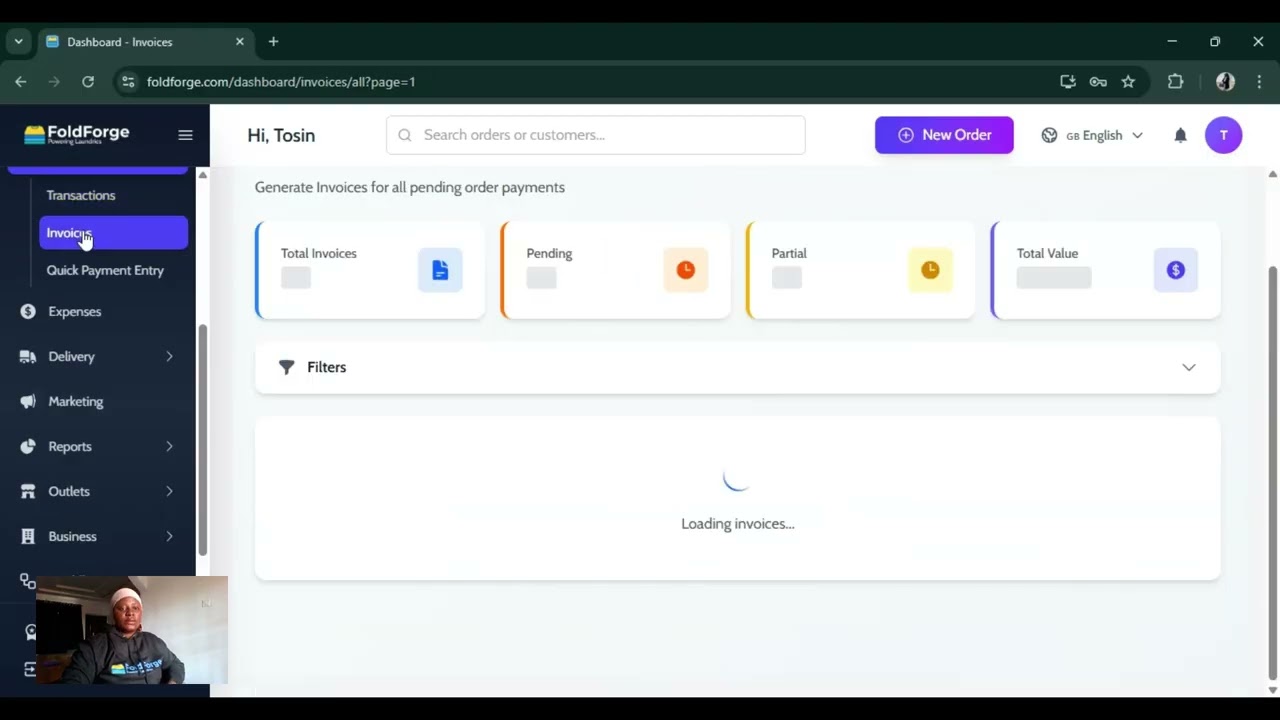This screenshot has width=1280, height=720.
Task: Open password manager key icon
Action: point(1098,82)
